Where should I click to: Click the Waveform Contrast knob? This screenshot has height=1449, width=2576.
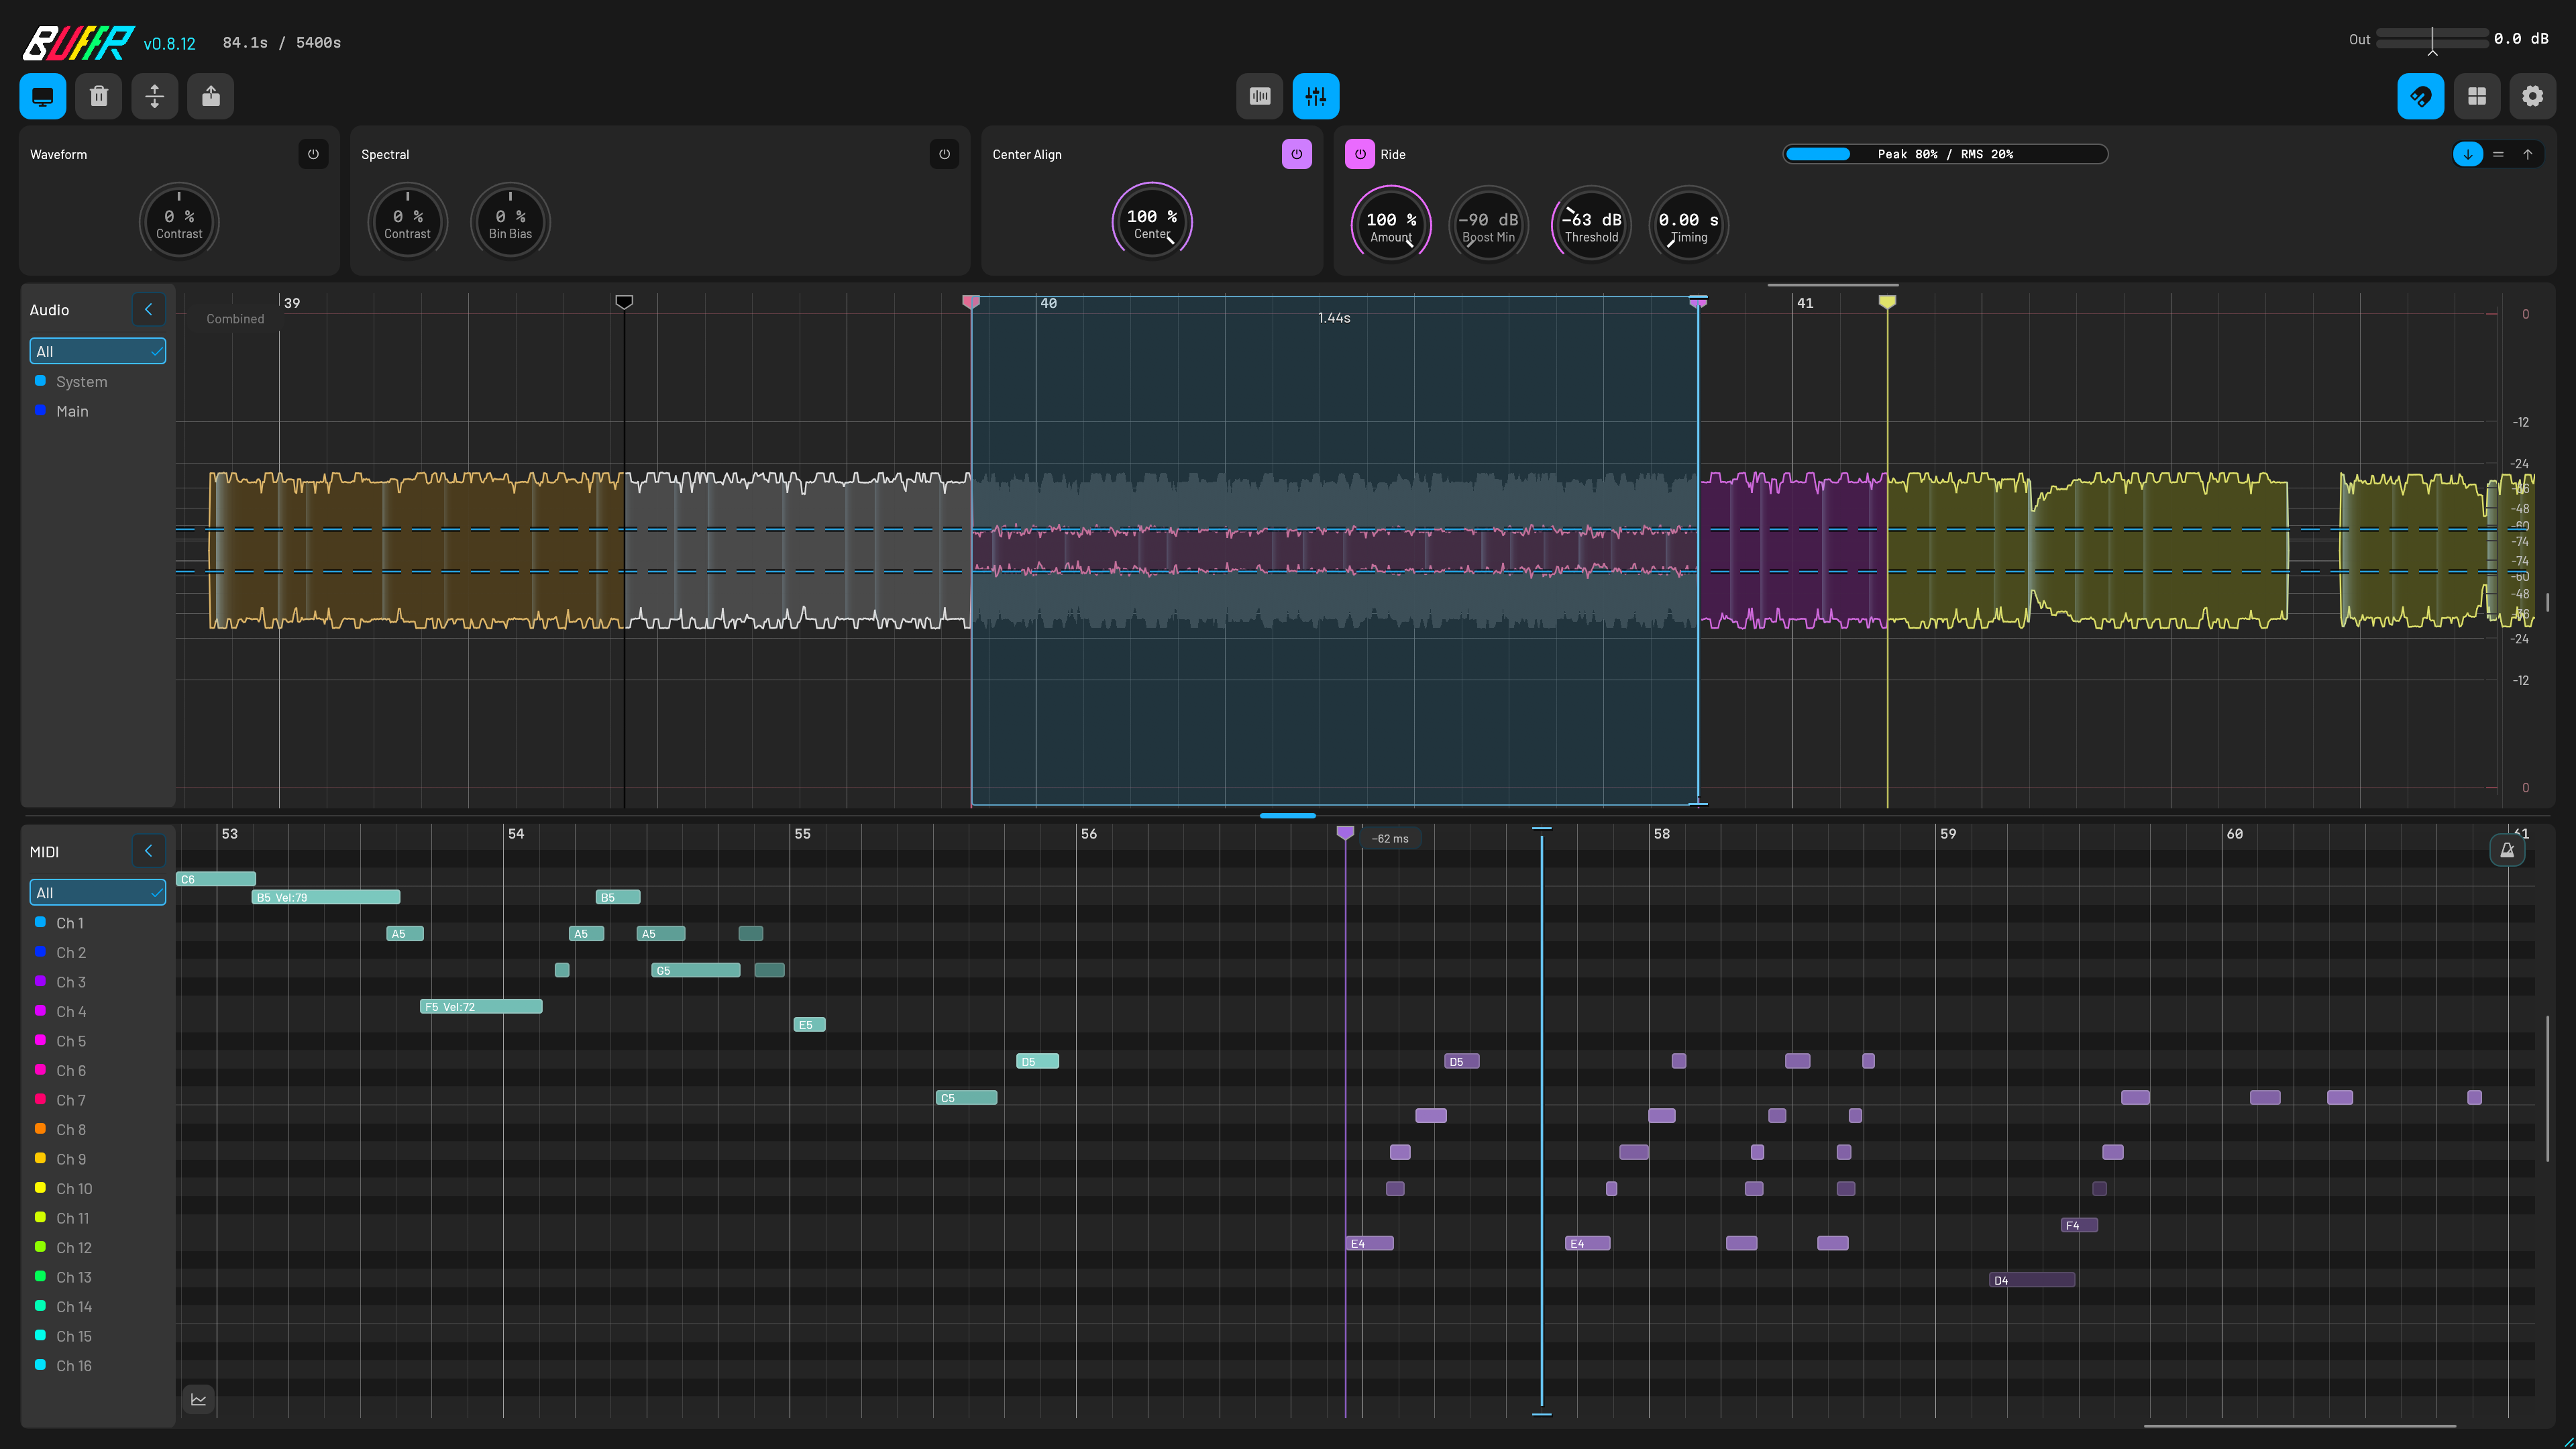coord(179,220)
